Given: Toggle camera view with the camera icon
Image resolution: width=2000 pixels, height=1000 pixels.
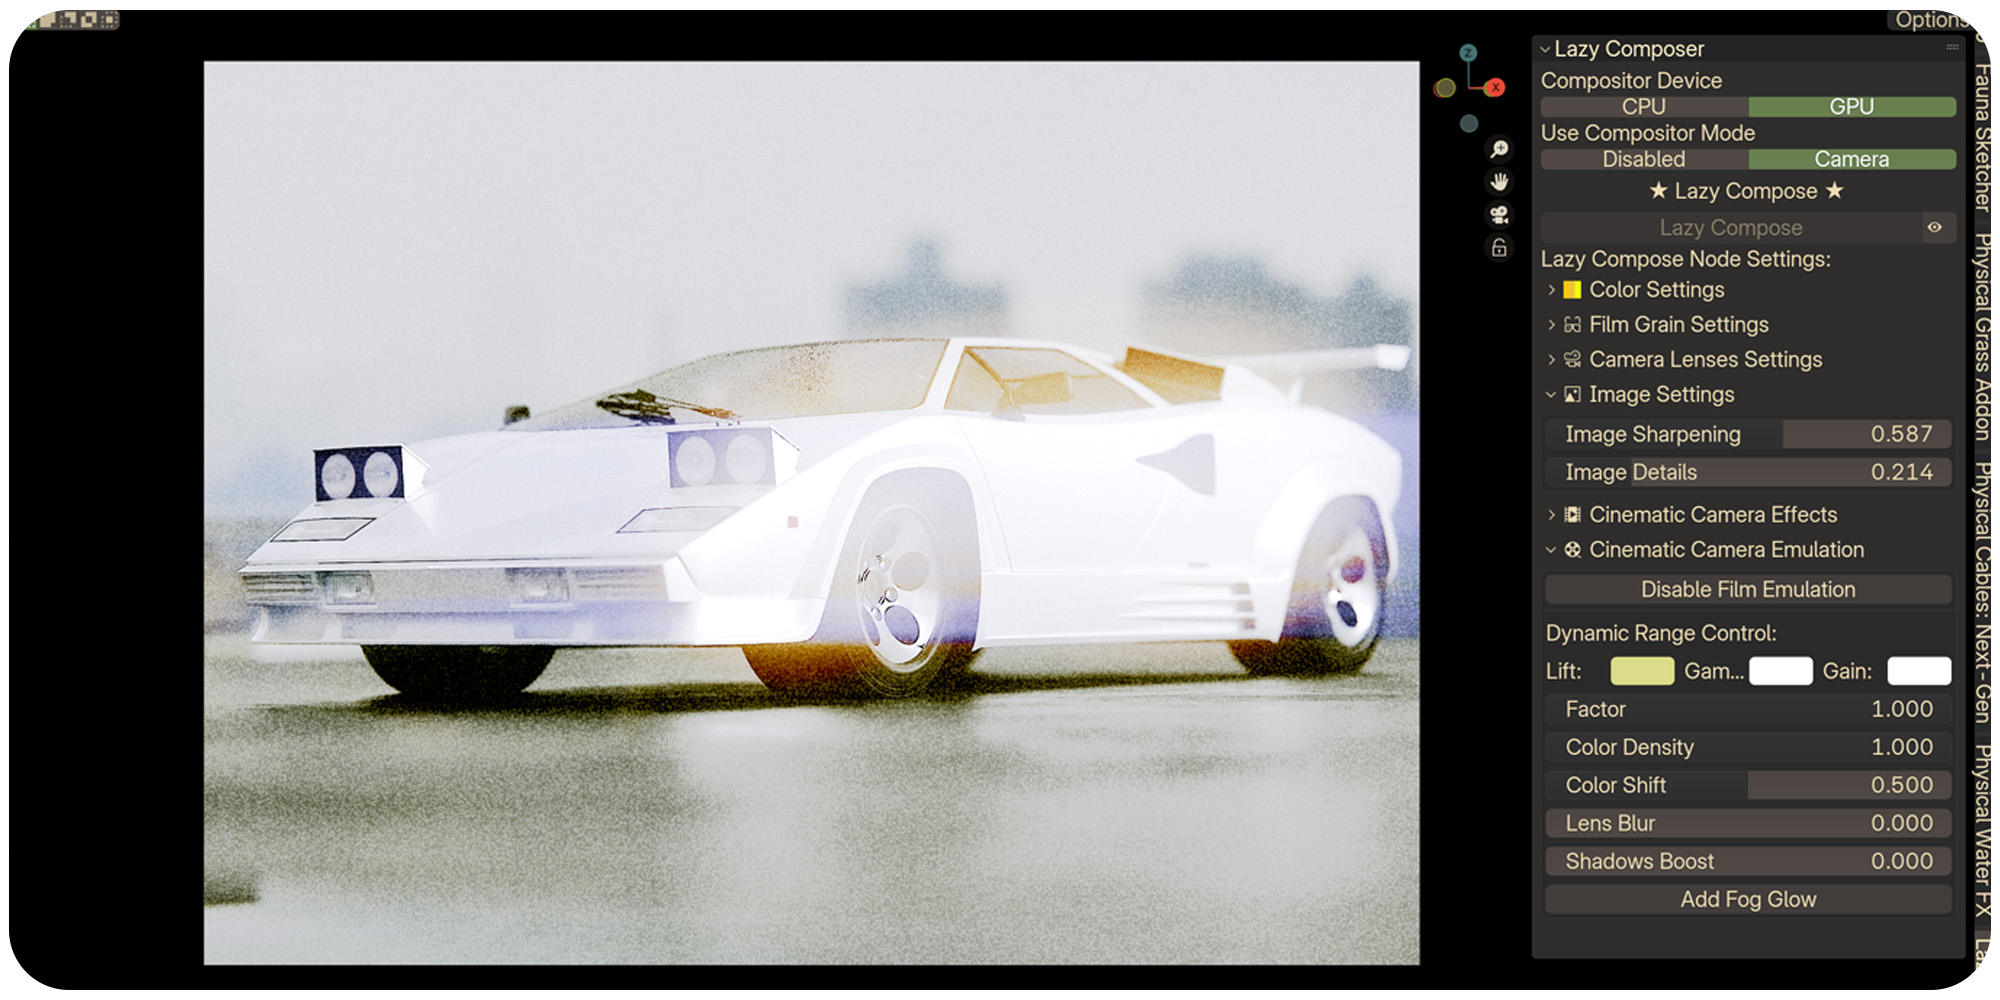Looking at the screenshot, I should [1499, 215].
